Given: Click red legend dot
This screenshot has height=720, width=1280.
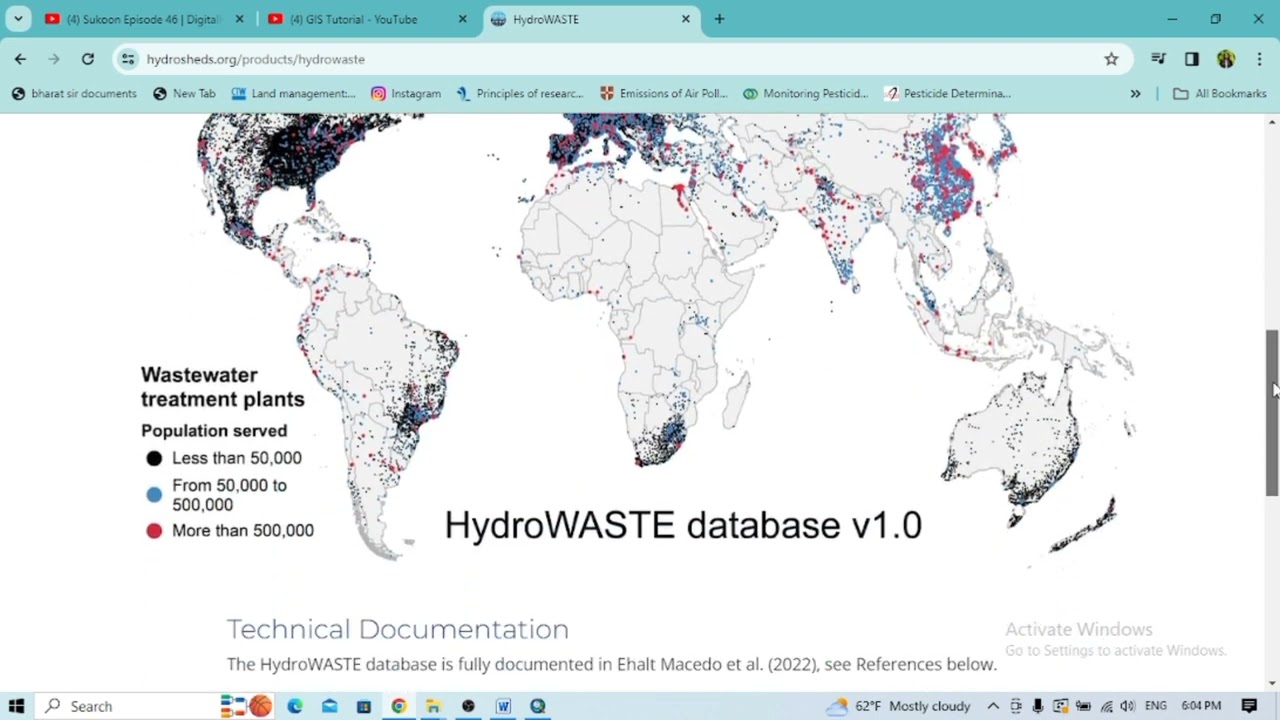Looking at the screenshot, I should (x=154, y=531).
